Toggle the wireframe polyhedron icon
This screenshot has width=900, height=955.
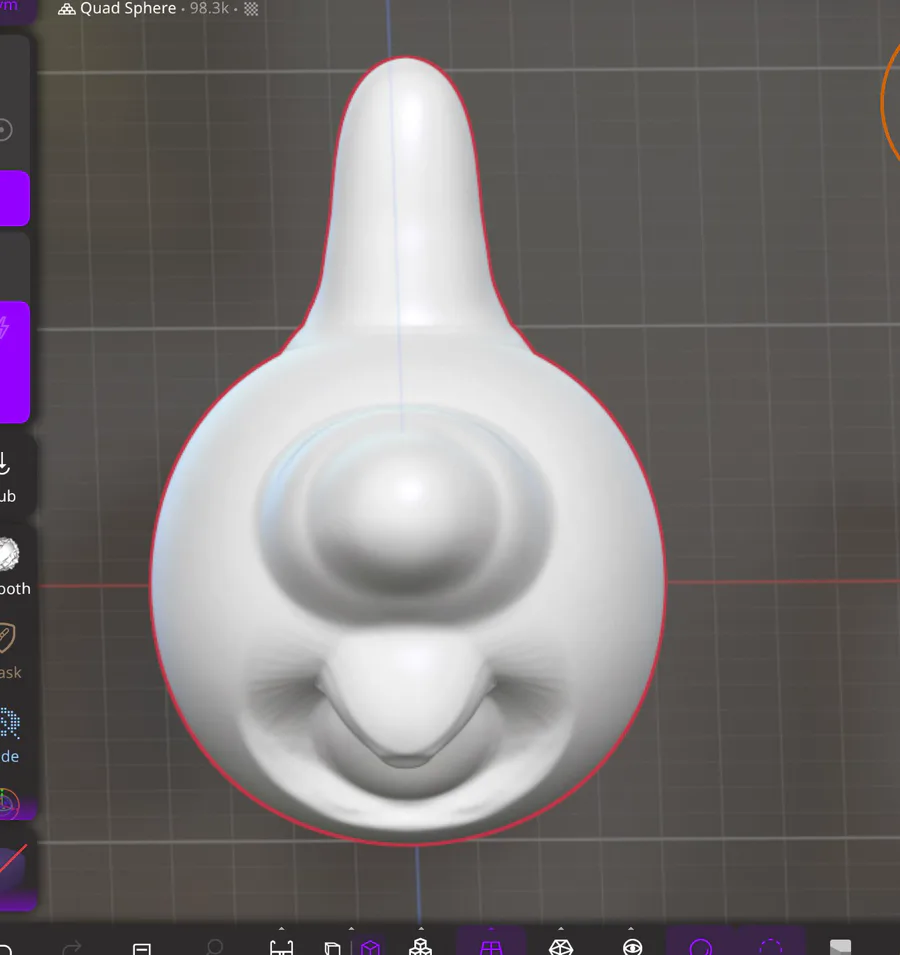point(561,947)
